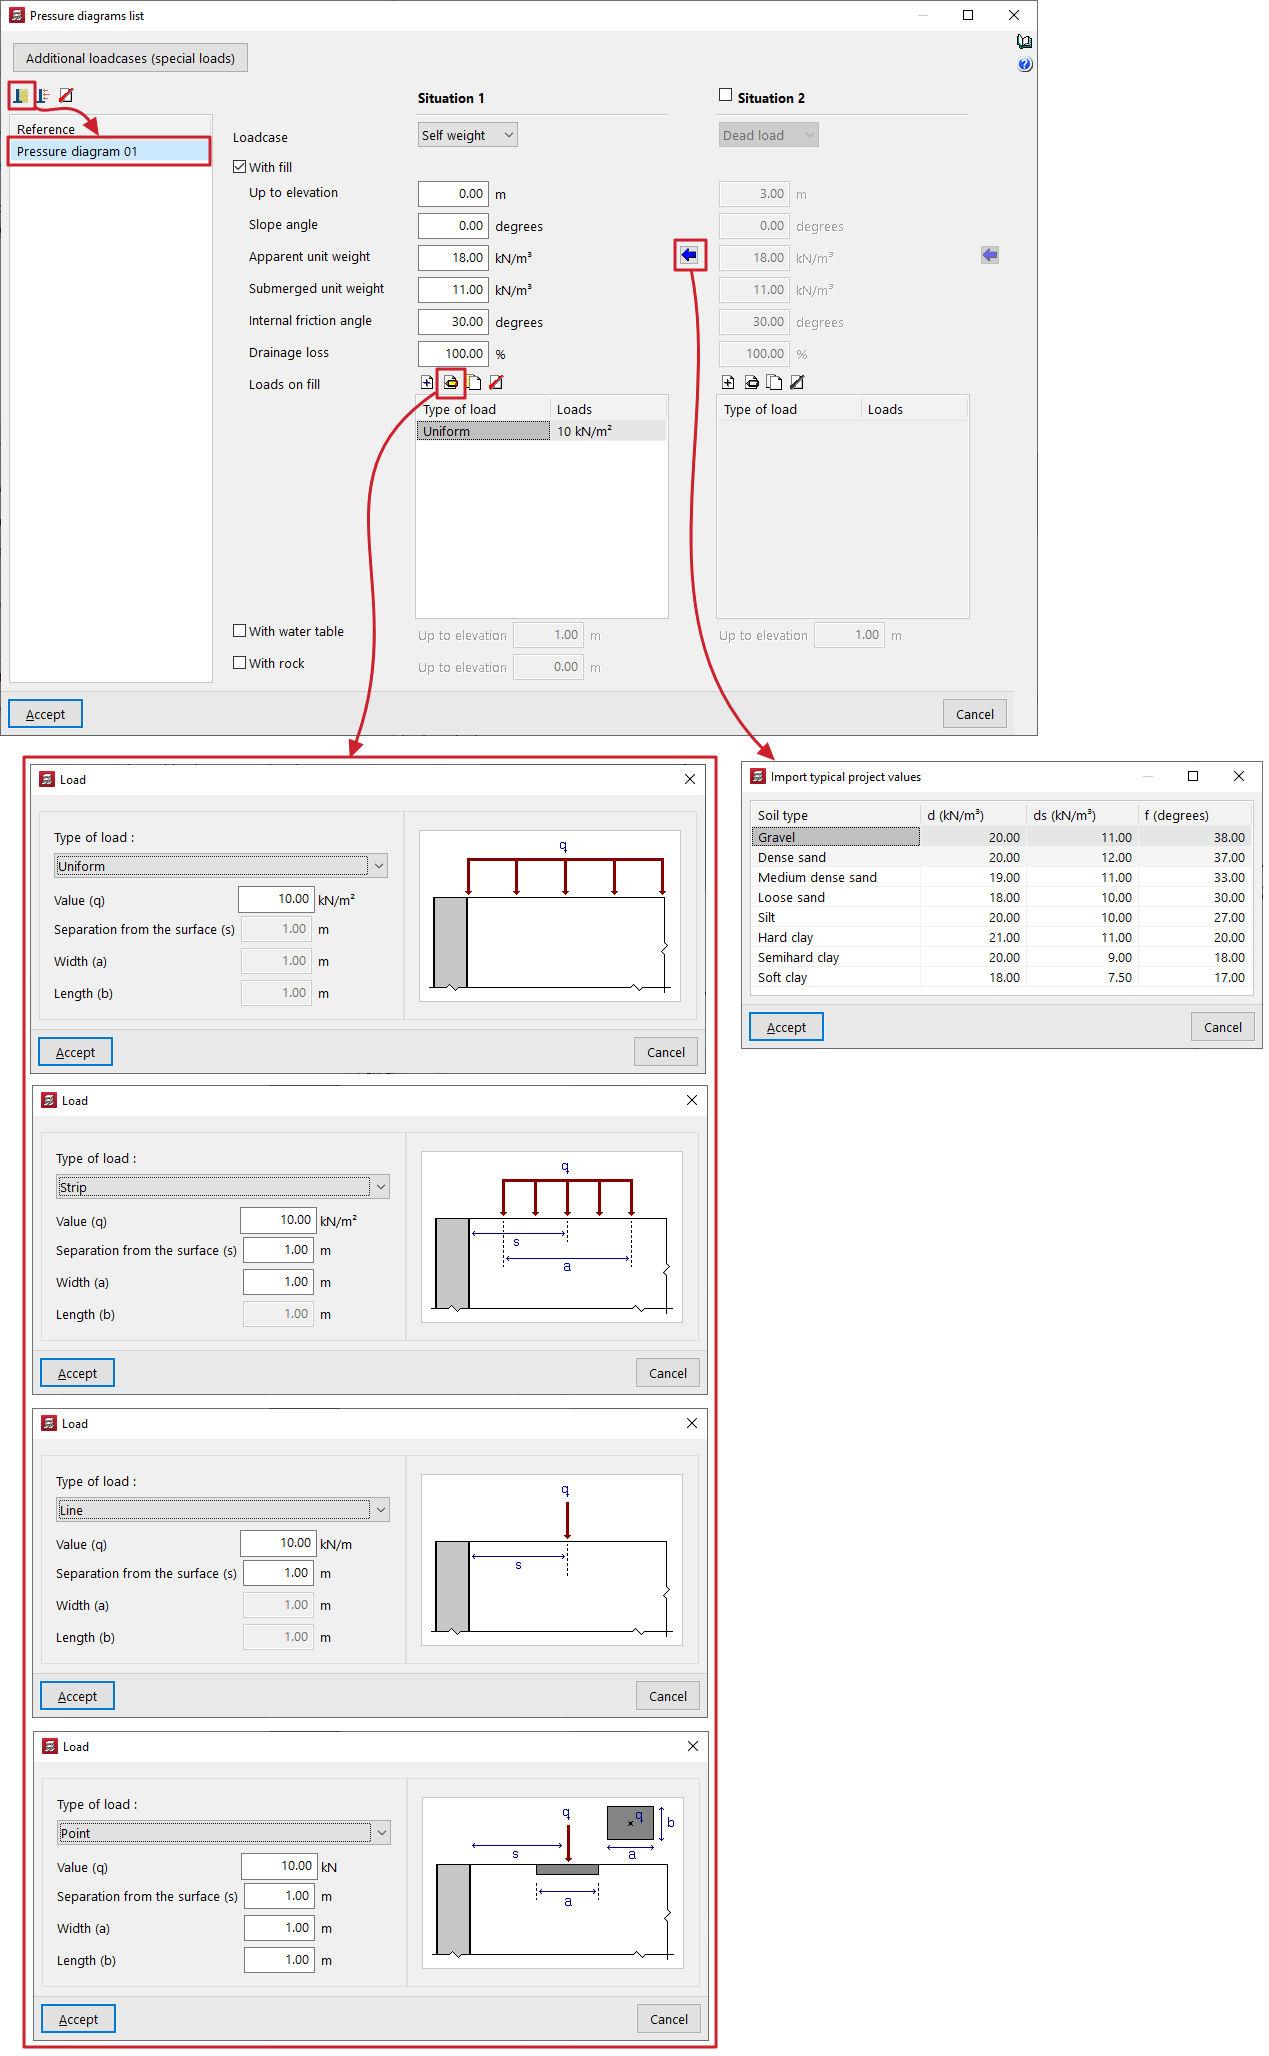This screenshot has width=1269, height=2056.
Task: Copy selected load on fill in Situation 1
Action: pos(474,382)
